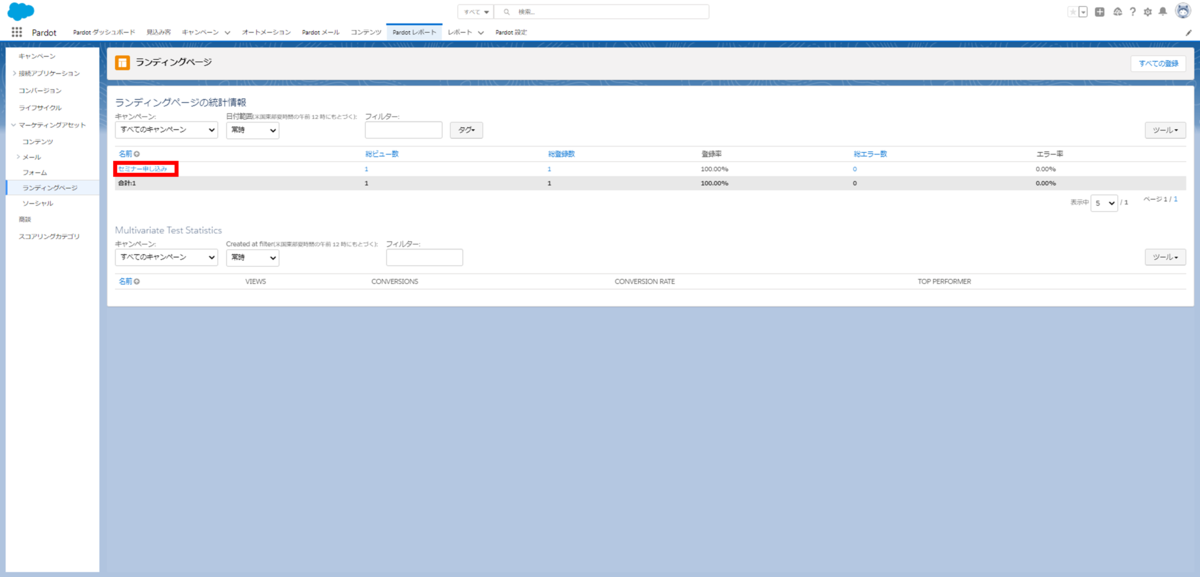Open the App Launcher grid icon

[x=17, y=32]
